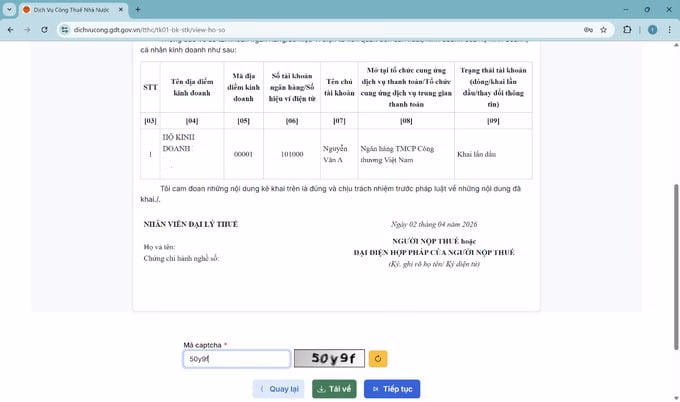Viewport: 680px width, 402px height.
Task: Go back to previous browser page
Action: 10,30
